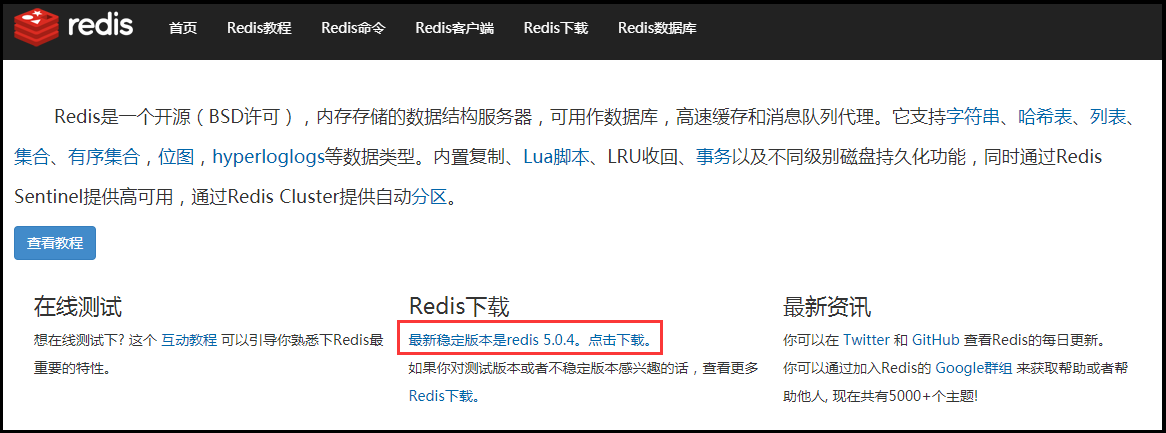Screen dimensions: 1166x433
Task: Open the 事务 link
Action: coord(713,157)
